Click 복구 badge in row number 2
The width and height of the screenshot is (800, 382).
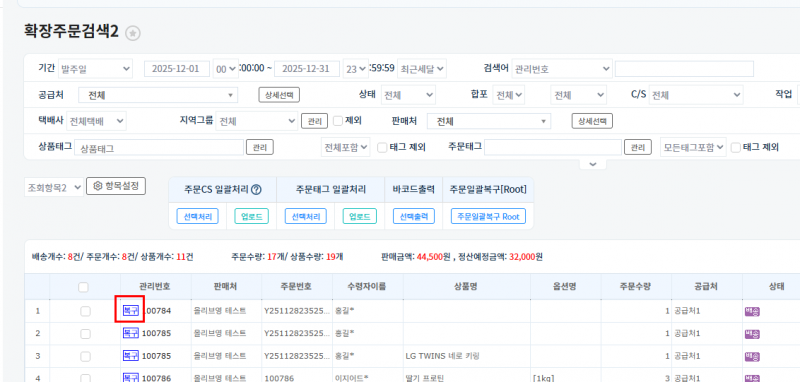coord(131,333)
